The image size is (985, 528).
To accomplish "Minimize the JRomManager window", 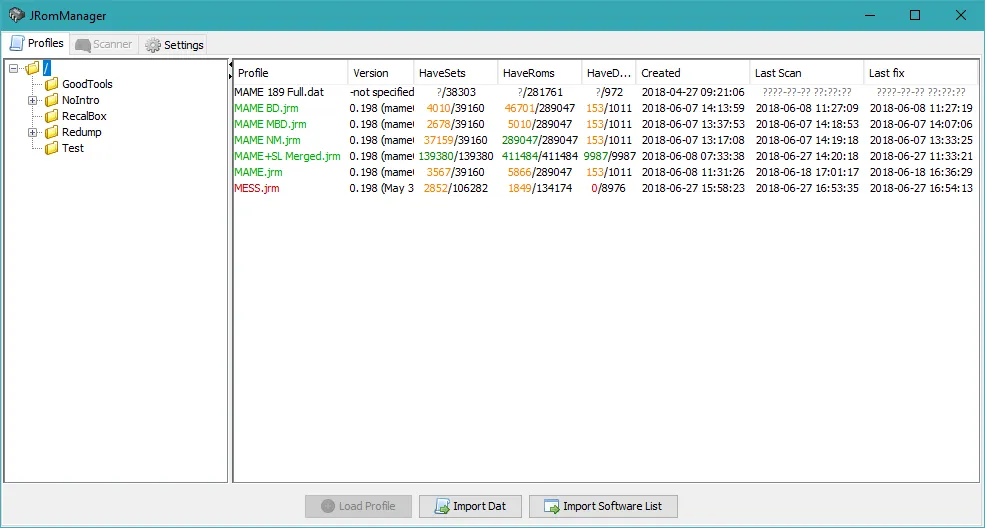I will pyautogui.click(x=870, y=15).
